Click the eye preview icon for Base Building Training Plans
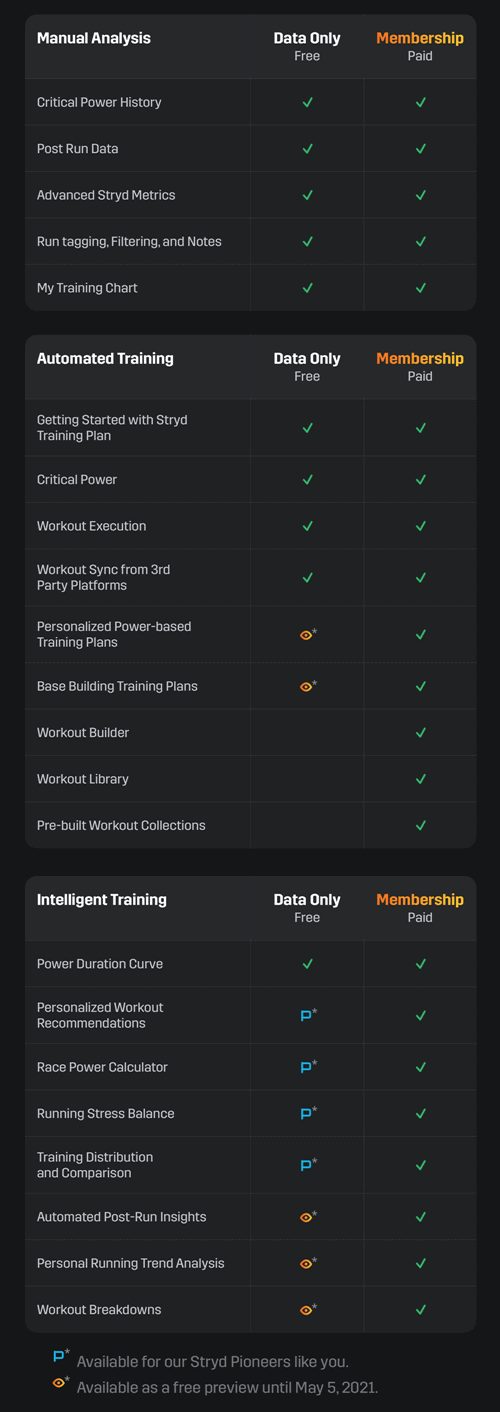Image resolution: width=500 pixels, height=1412 pixels. pos(307,686)
